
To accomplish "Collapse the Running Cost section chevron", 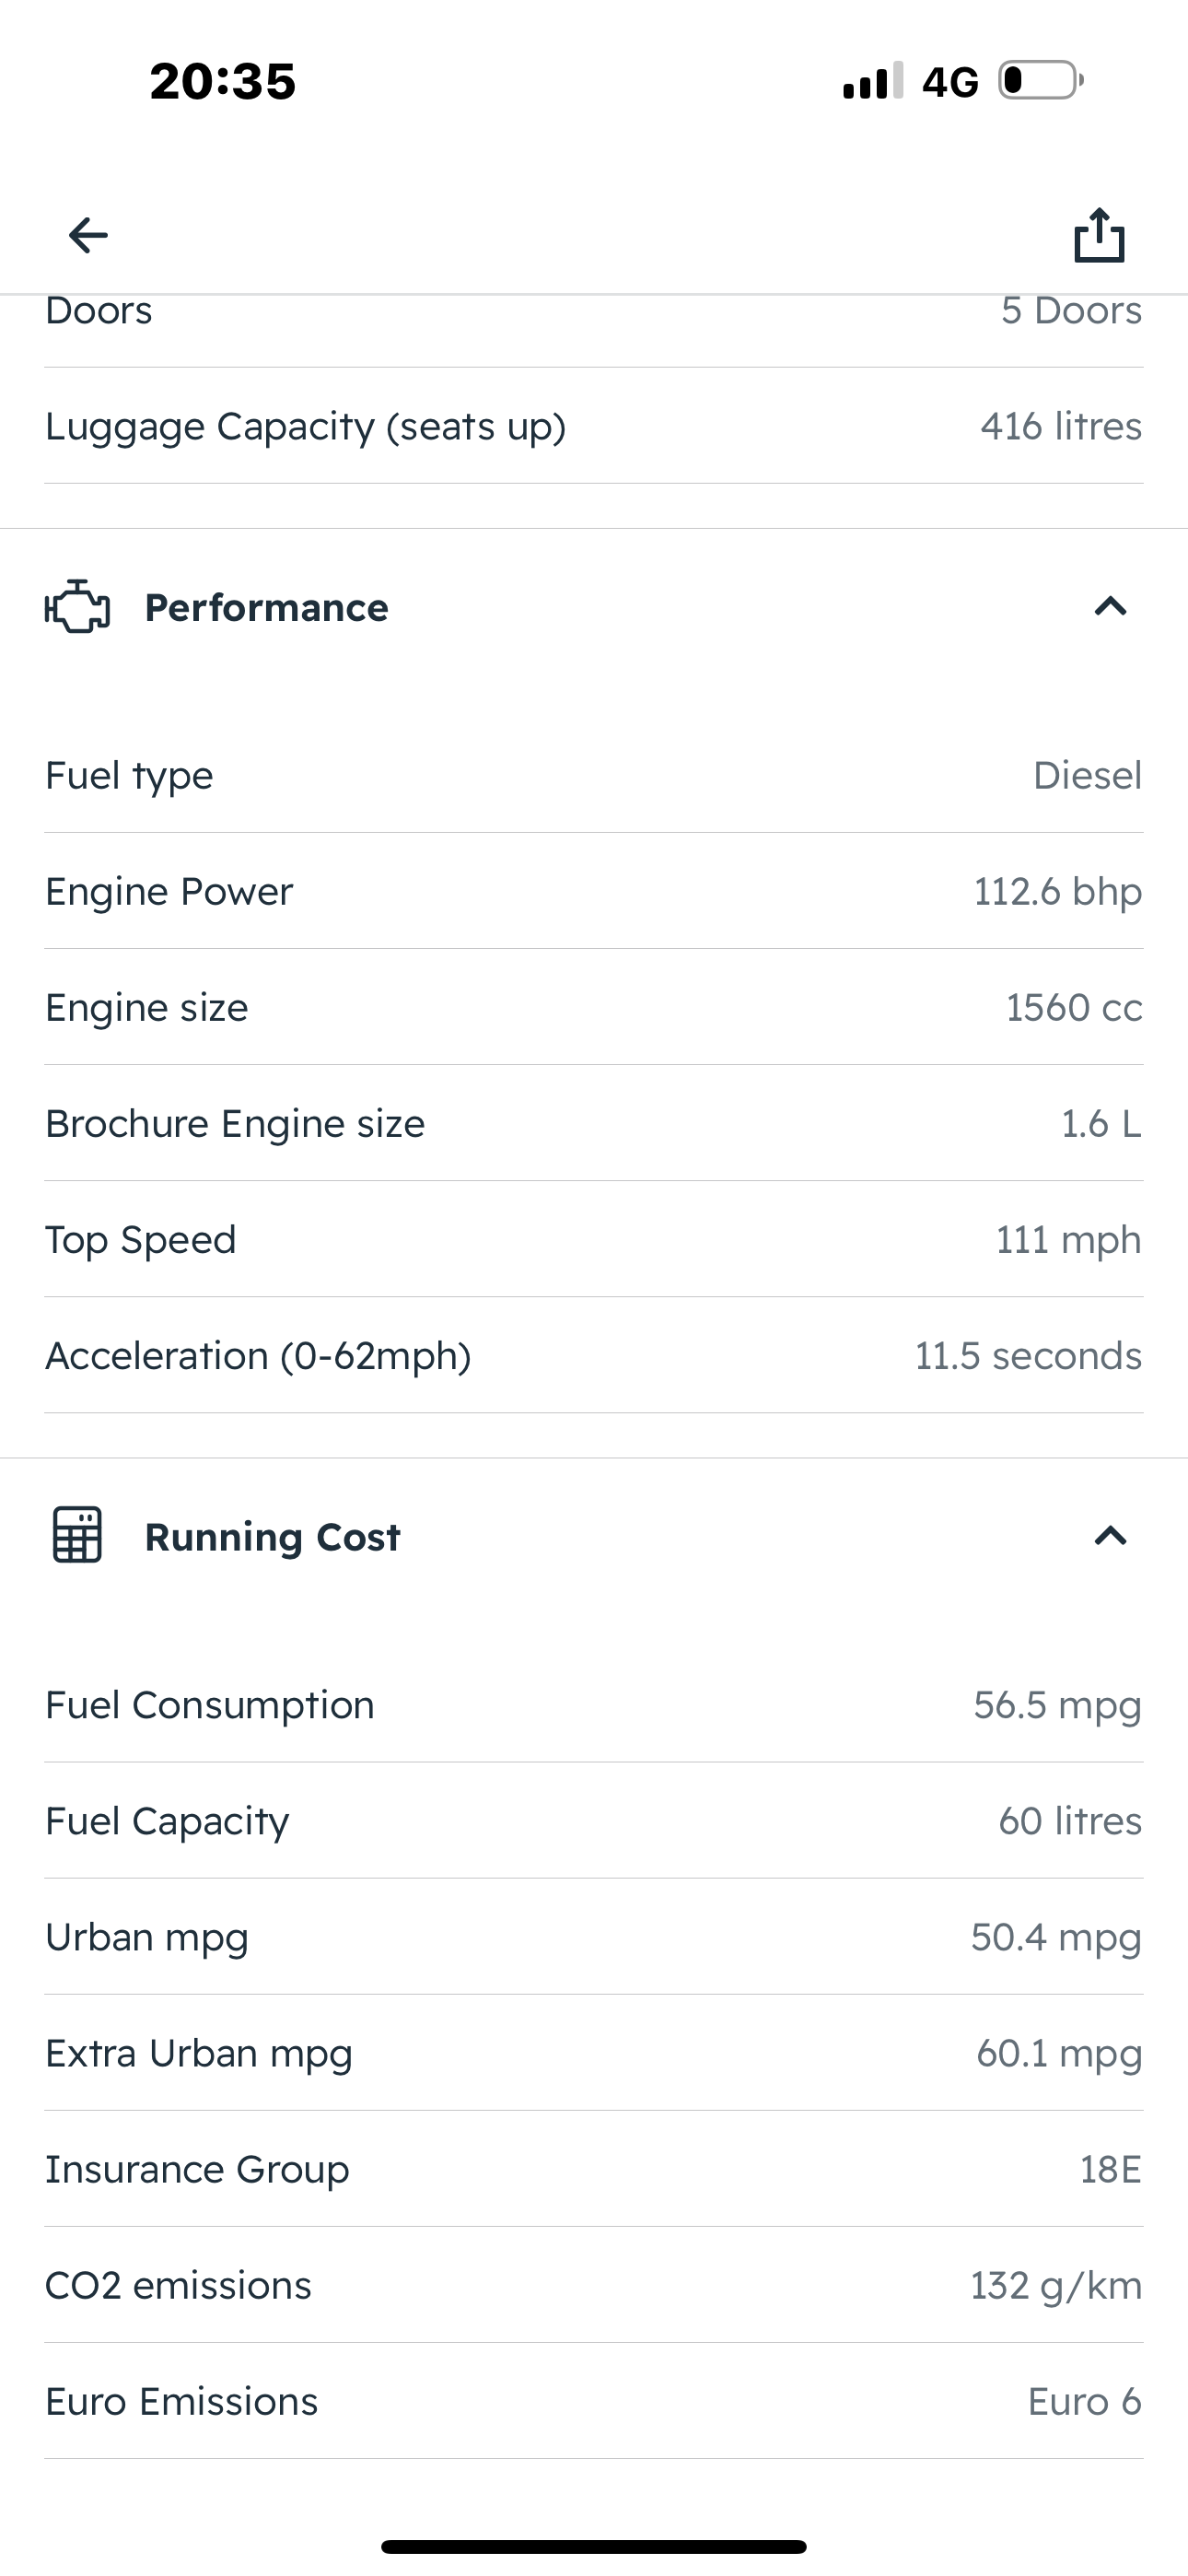I will pos(1110,1535).
